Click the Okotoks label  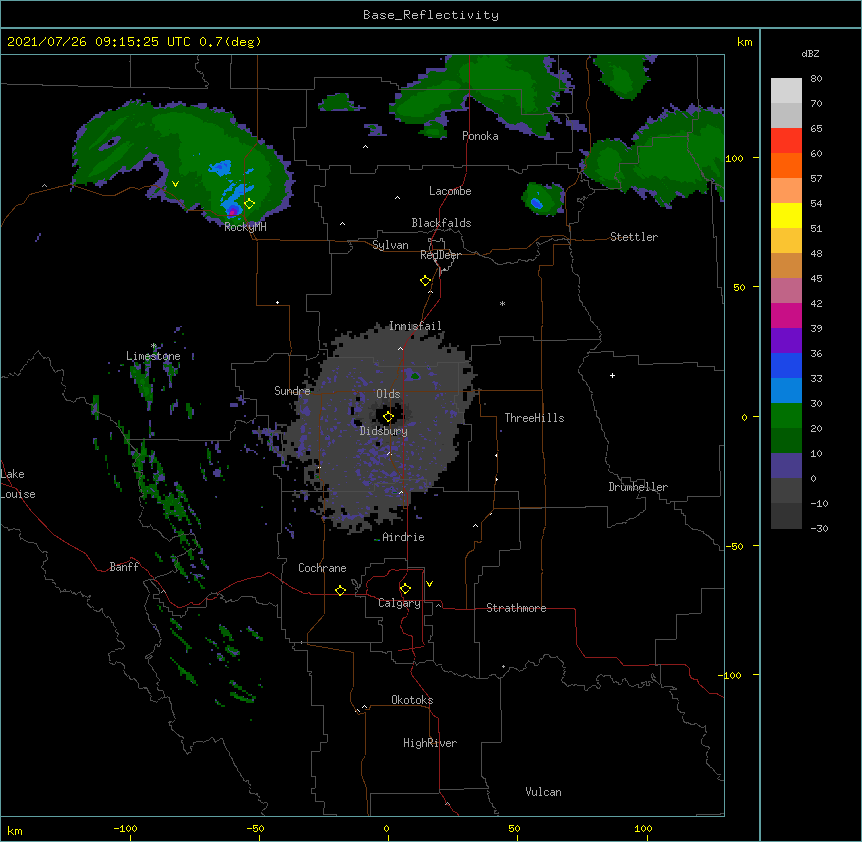click(412, 700)
